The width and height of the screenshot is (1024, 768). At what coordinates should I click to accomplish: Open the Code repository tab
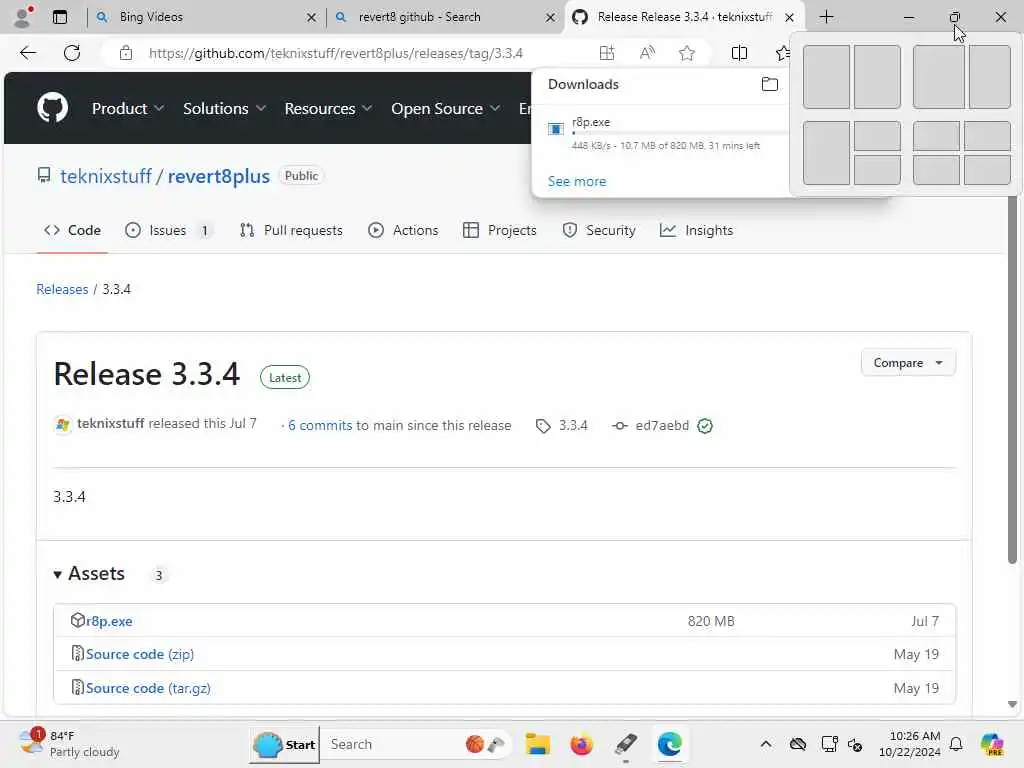72,230
